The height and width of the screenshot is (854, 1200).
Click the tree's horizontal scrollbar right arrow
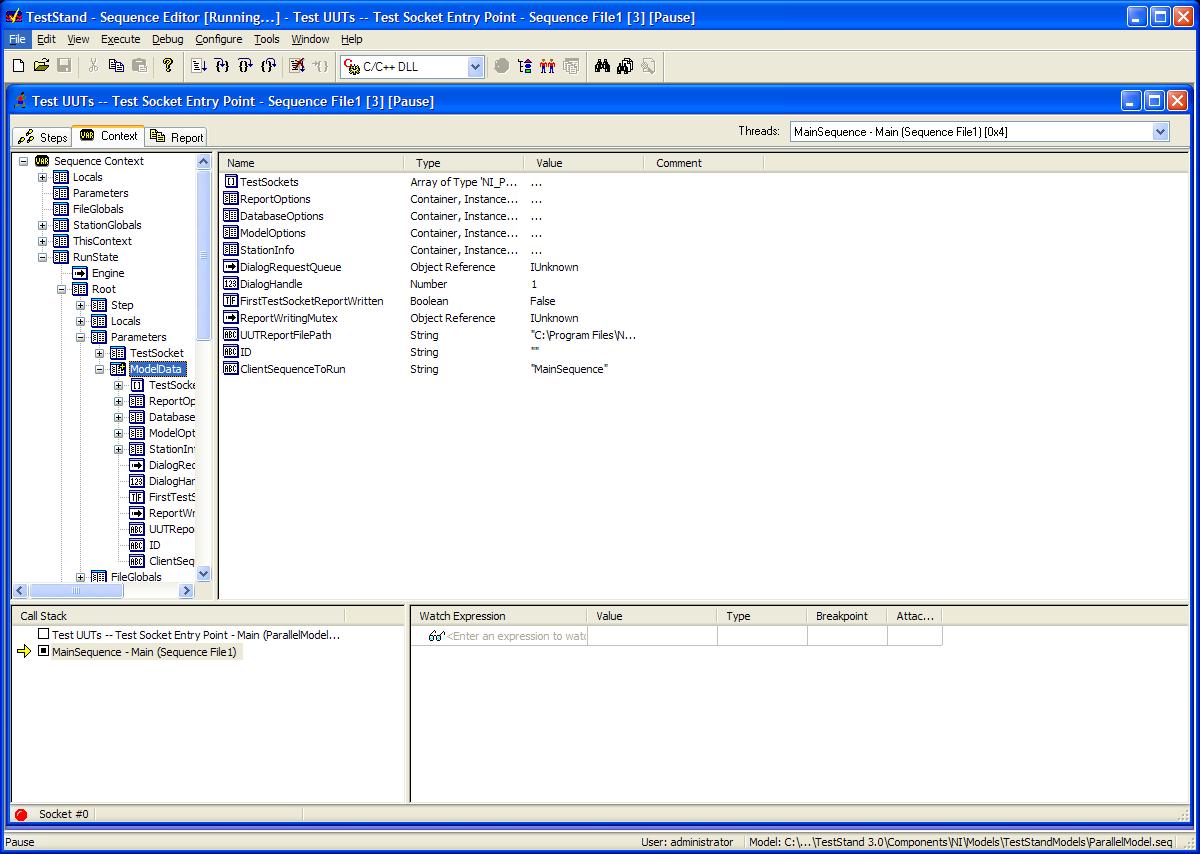(x=186, y=591)
